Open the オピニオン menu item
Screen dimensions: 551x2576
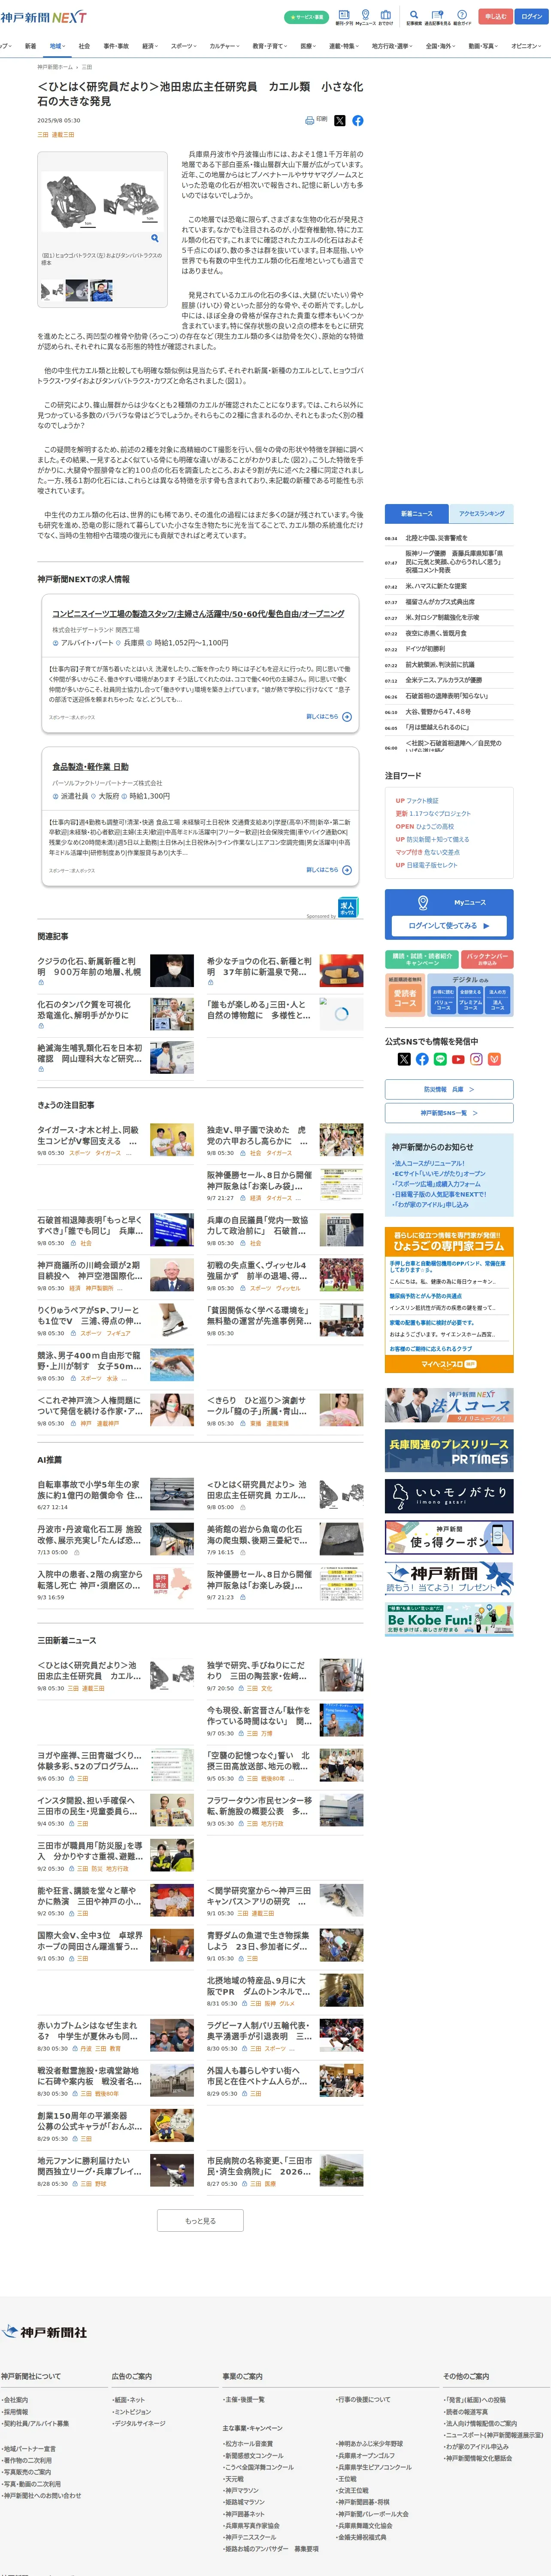click(526, 46)
